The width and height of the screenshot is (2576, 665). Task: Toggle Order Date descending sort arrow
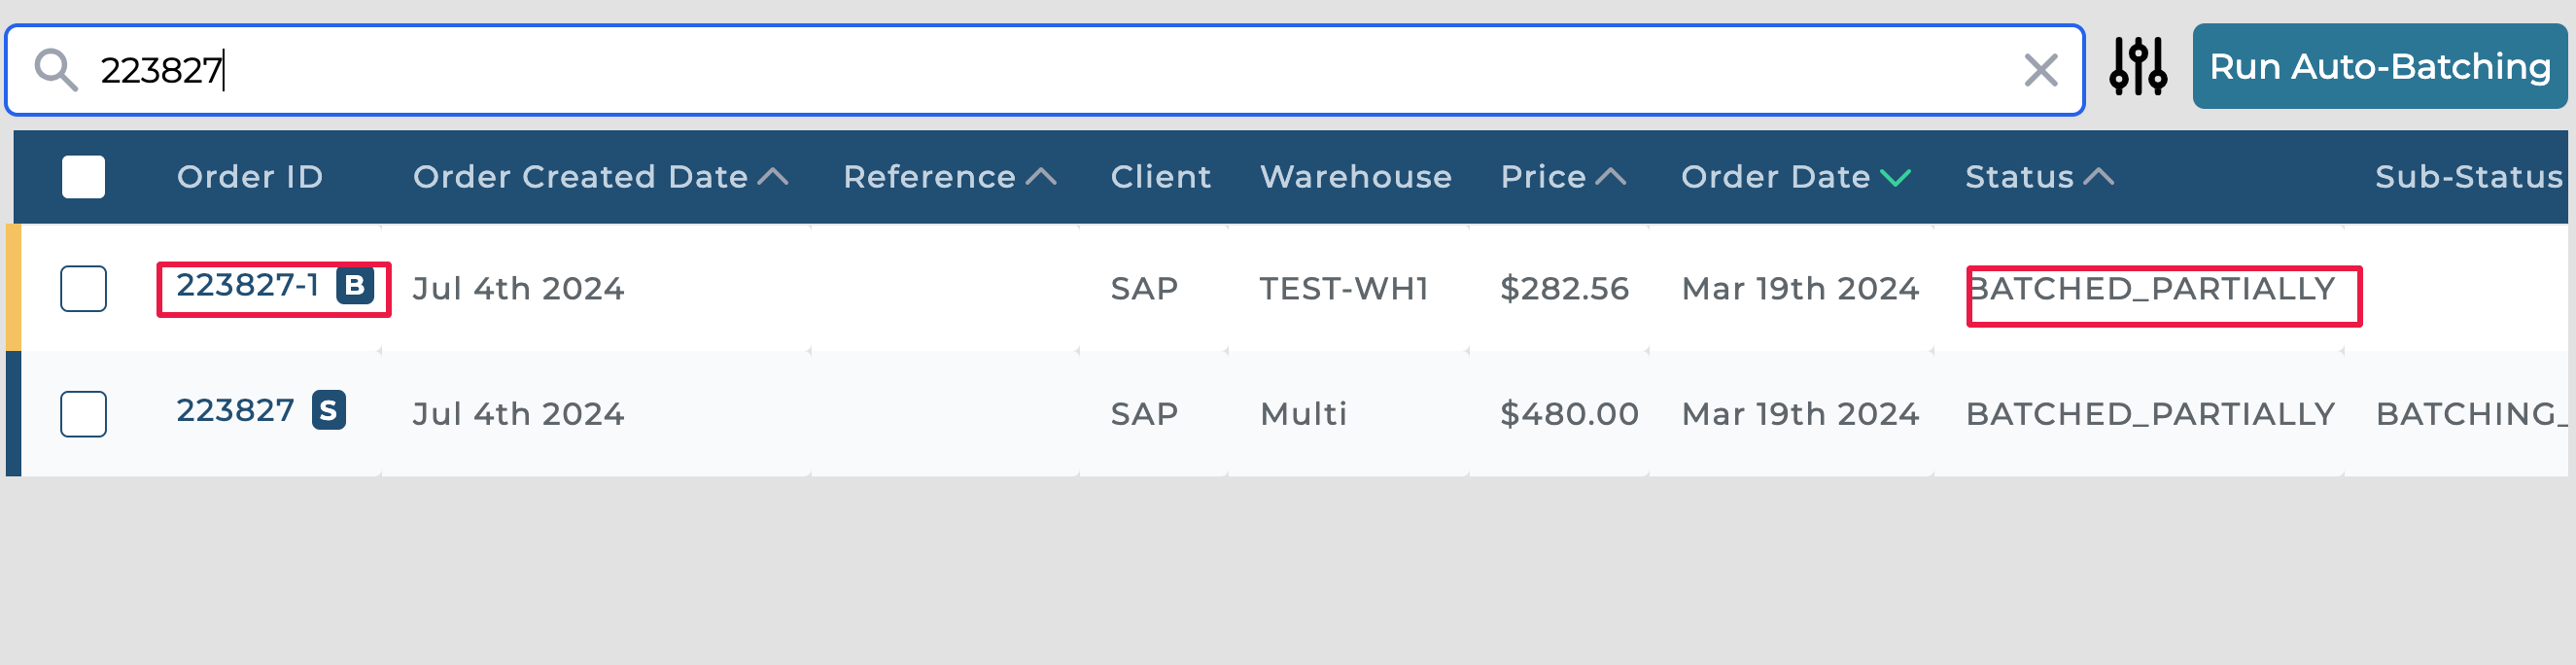[x=1895, y=178]
